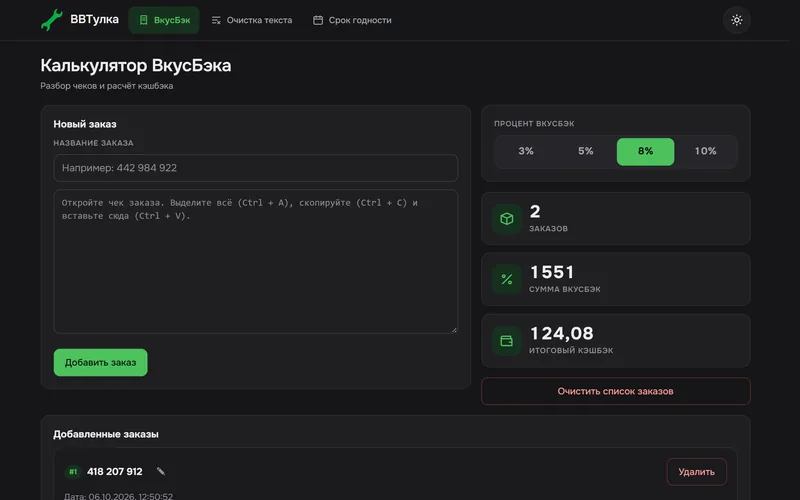Image resolution: width=800 pixels, height=500 pixels.
Task: Open the ВкусБэк tab
Action: tap(164, 20)
